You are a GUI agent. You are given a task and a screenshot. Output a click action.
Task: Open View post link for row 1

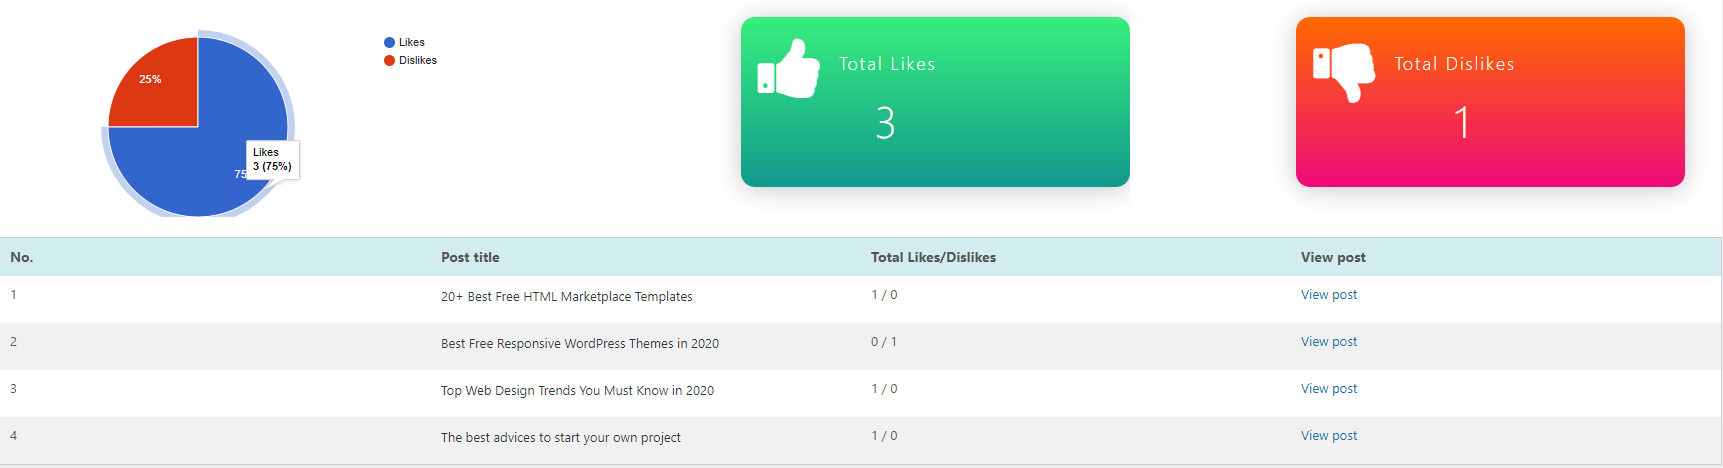point(1329,295)
